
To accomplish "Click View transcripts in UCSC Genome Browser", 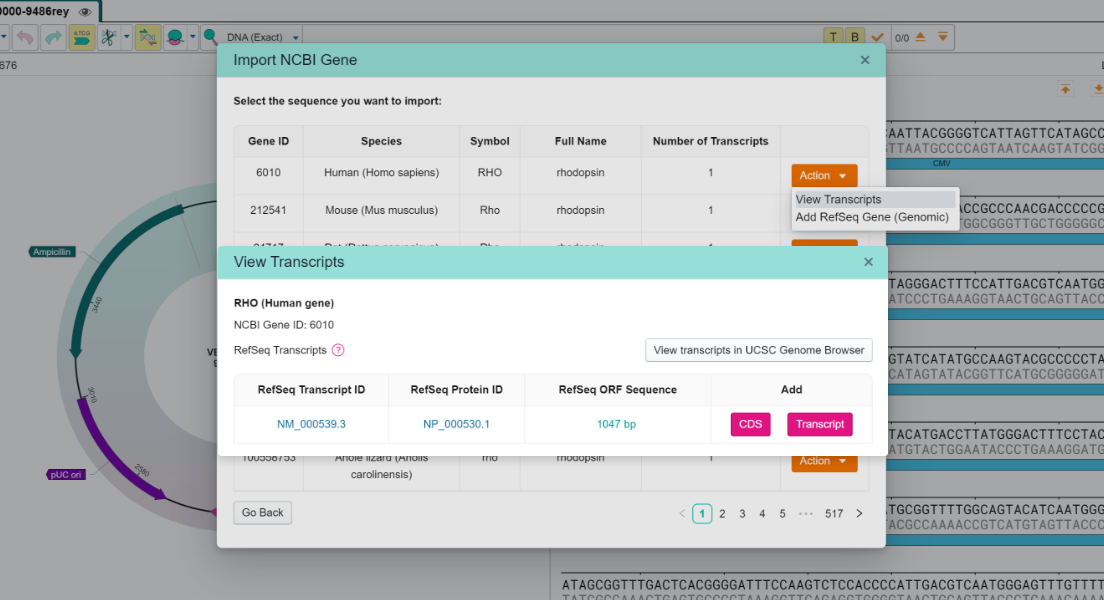I will click(758, 350).
